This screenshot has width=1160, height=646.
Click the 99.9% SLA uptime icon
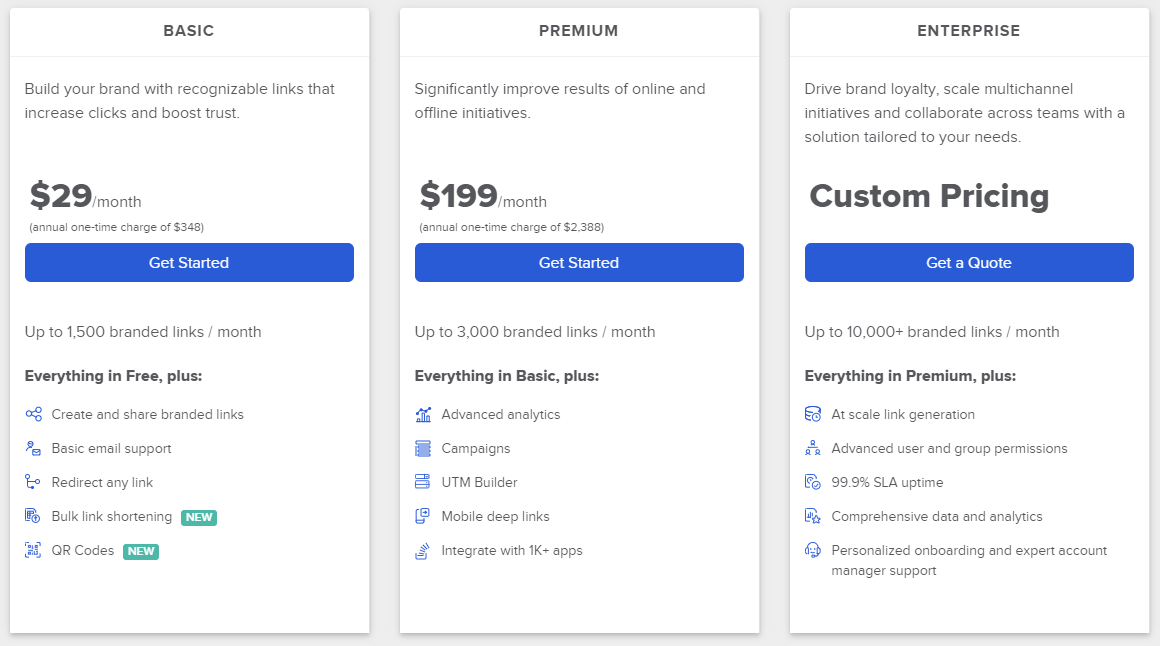point(813,482)
